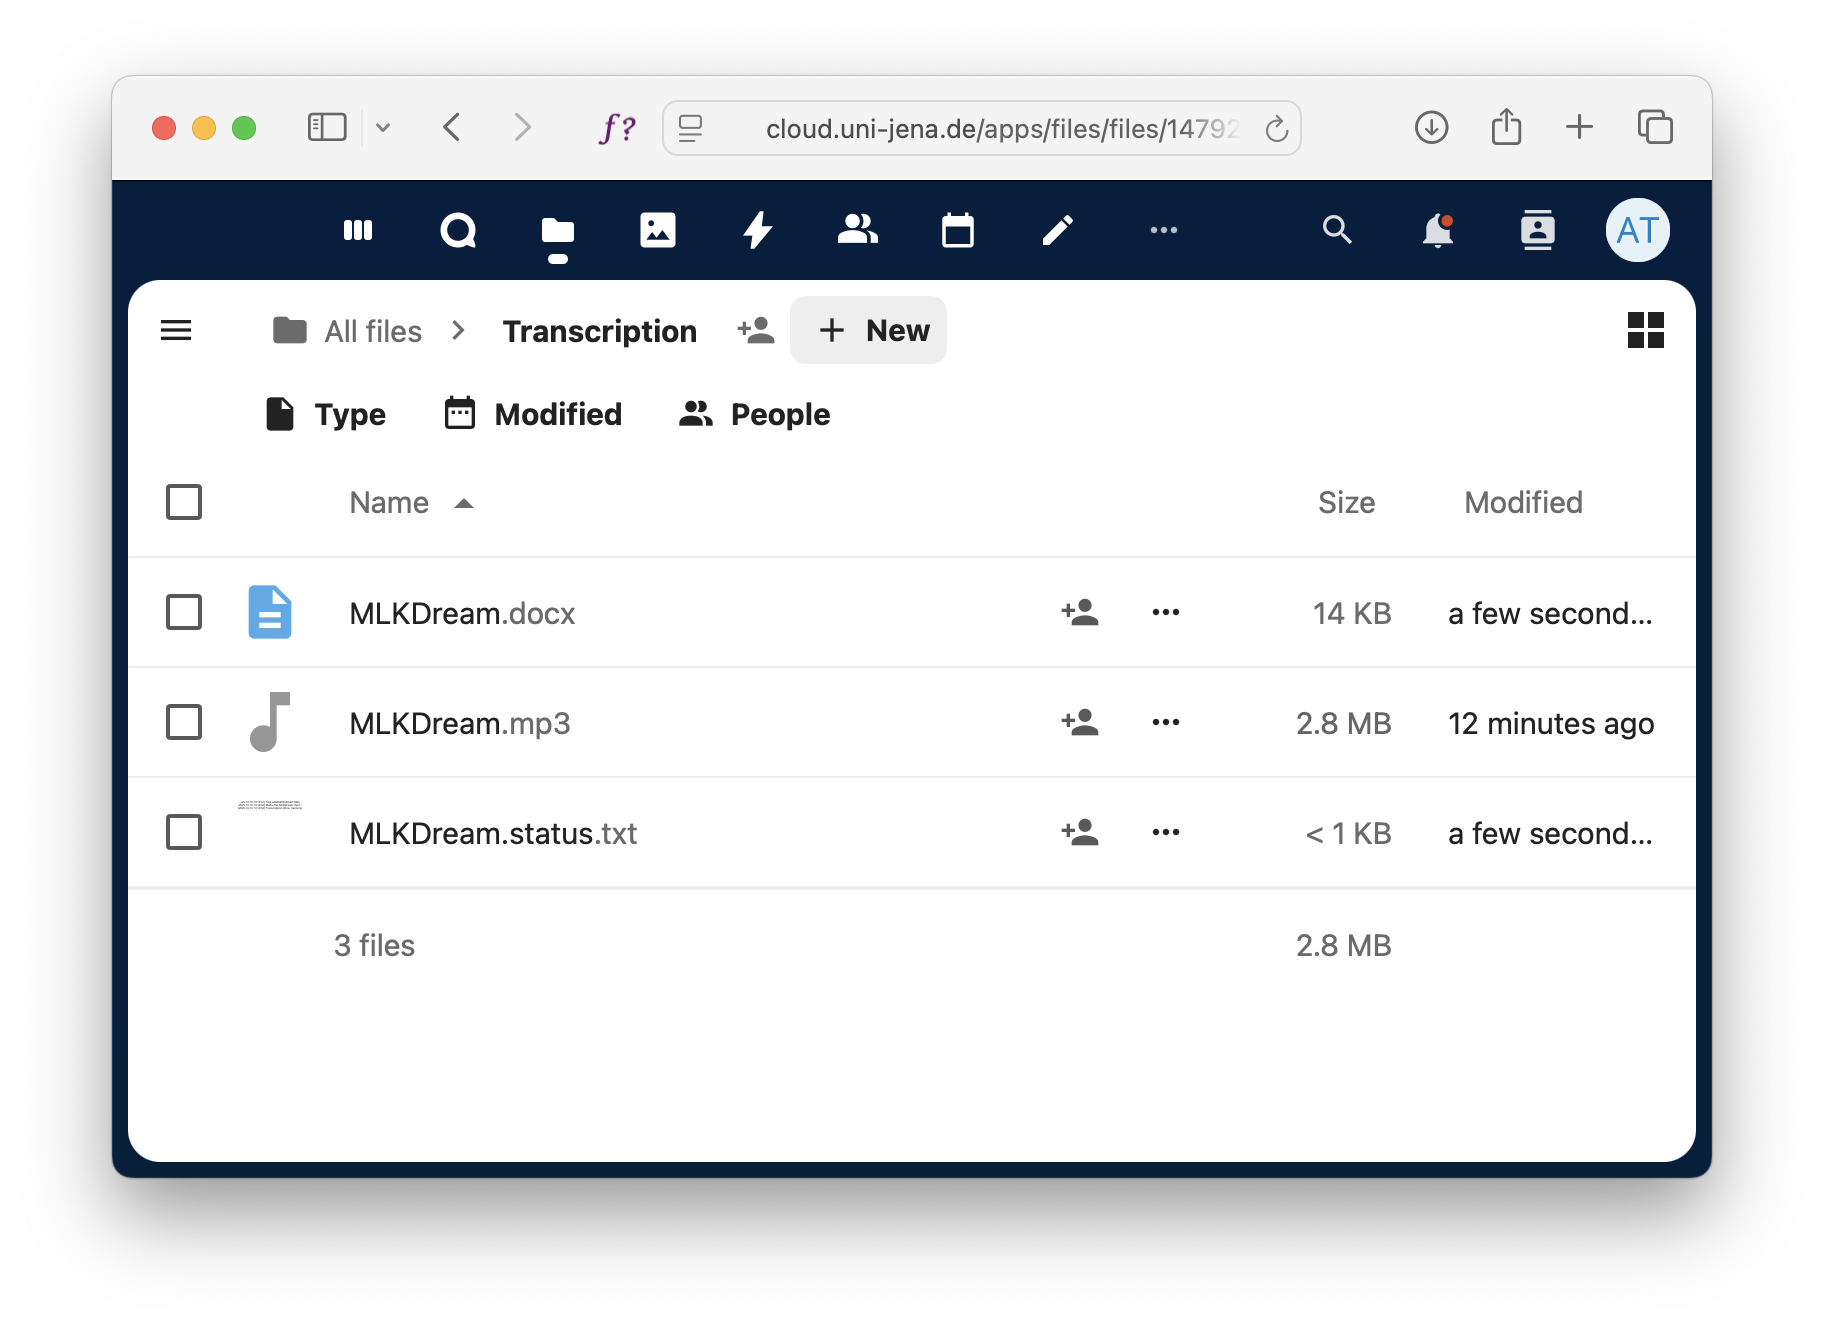Expand the Type filter dropdown
1824x1326 pixels.
(326, 414)
